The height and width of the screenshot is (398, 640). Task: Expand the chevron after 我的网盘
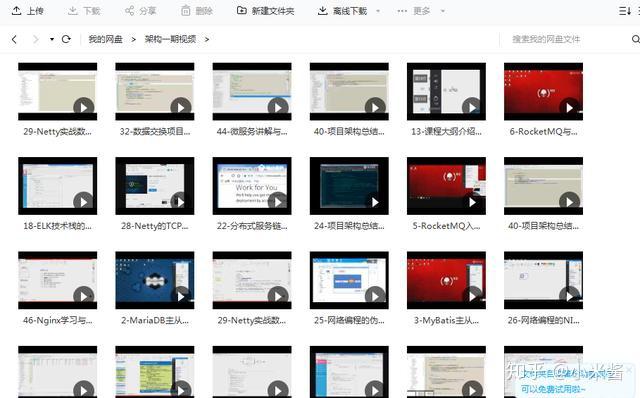coord(133,39)
